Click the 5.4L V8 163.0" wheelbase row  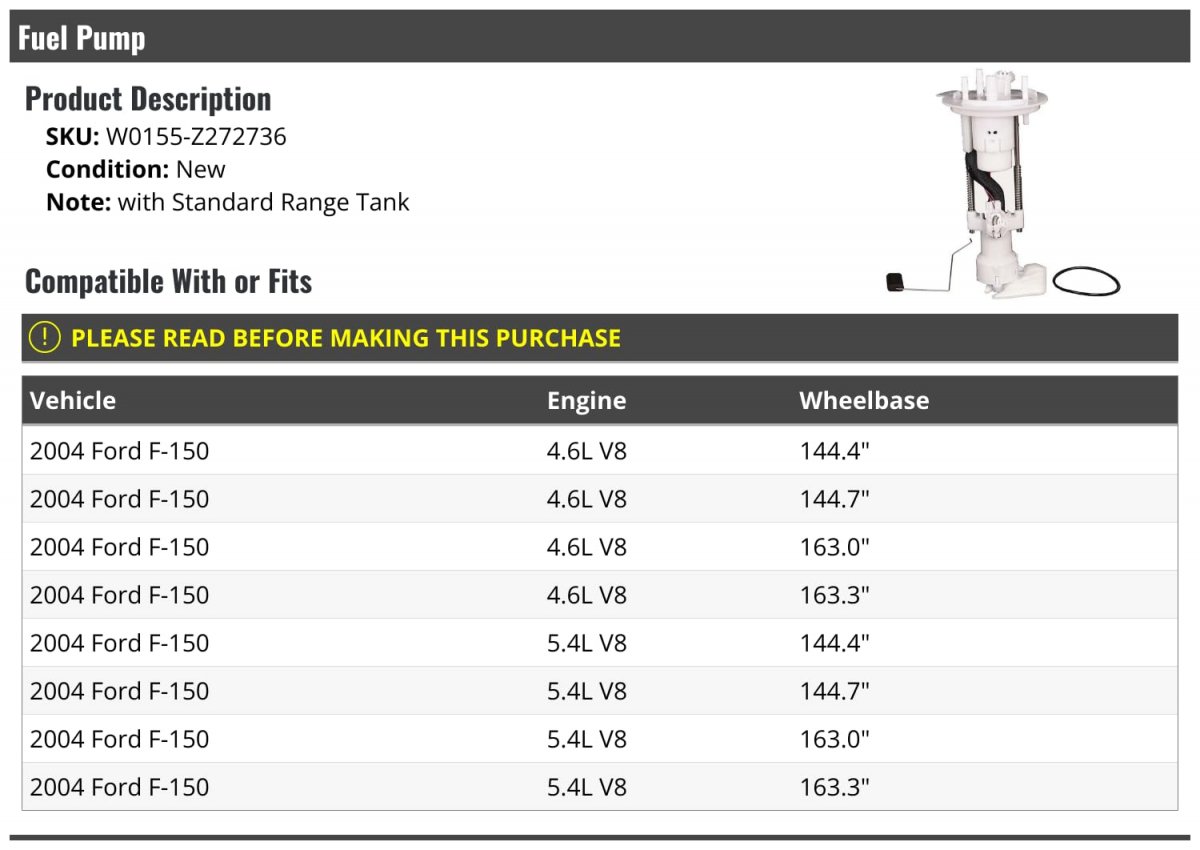tap(600, 739)
